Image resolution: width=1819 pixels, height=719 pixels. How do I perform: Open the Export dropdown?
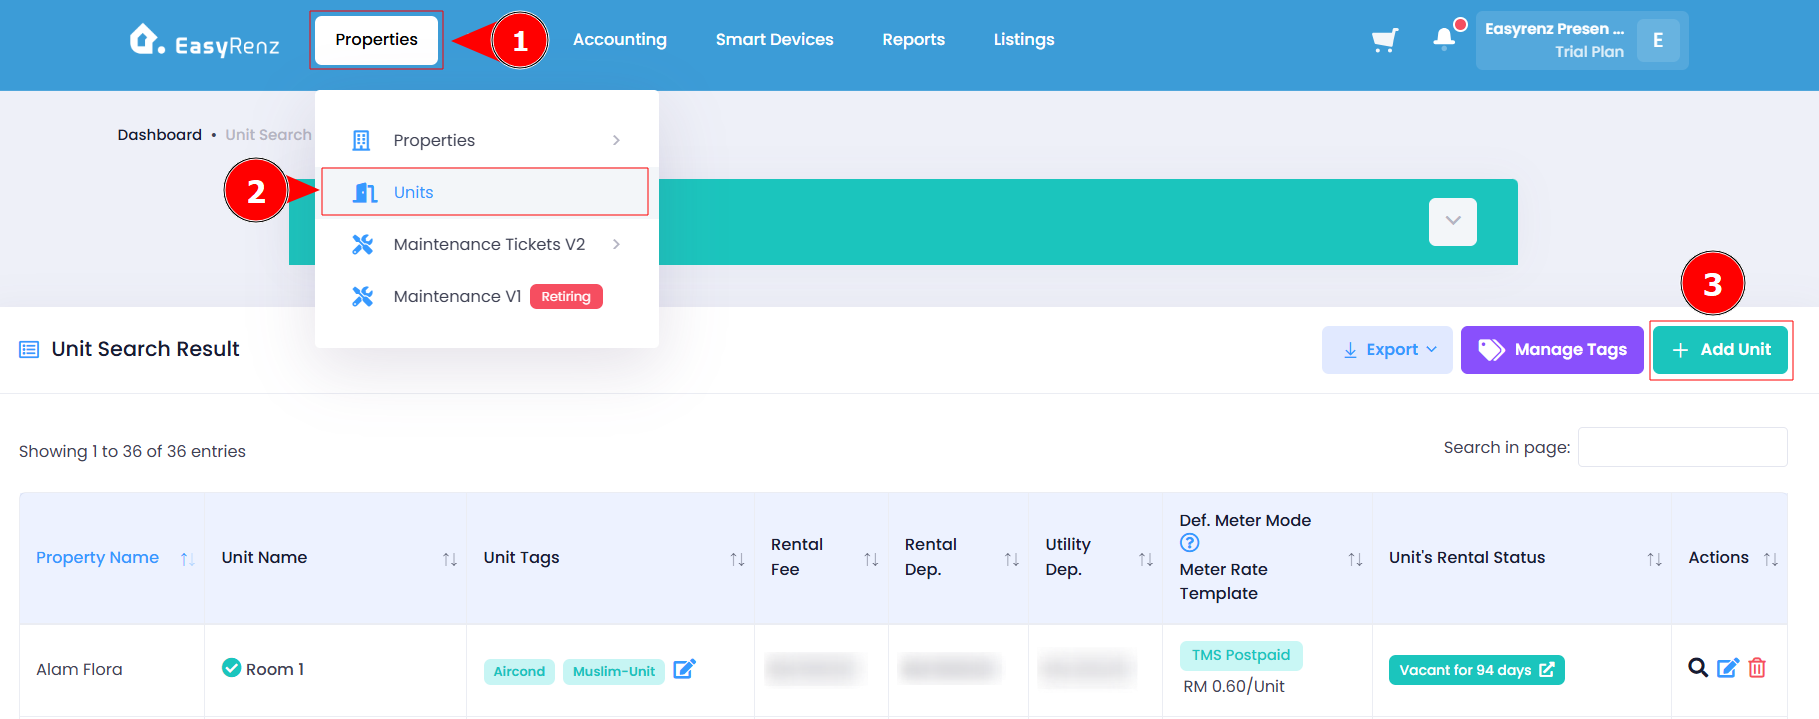click(1387, 350)
